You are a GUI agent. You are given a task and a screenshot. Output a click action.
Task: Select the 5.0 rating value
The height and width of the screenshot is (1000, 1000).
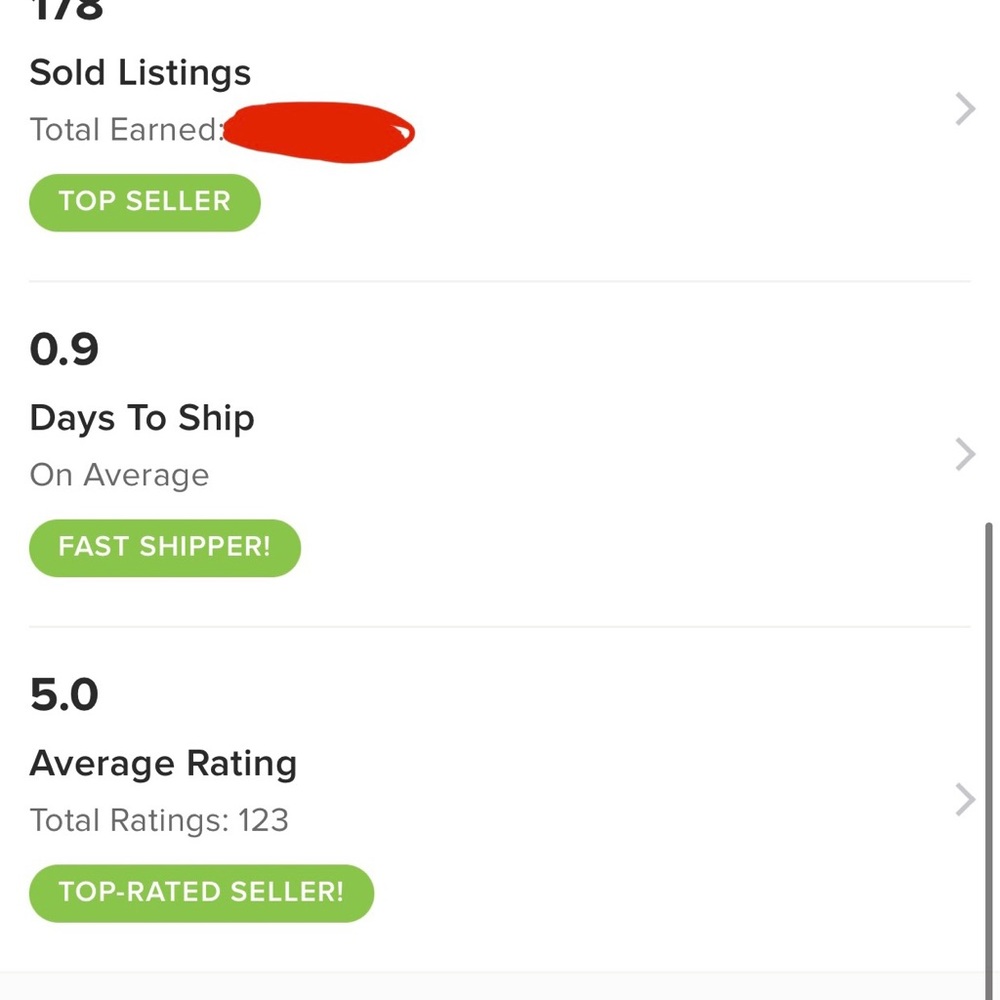coord(64,695)
